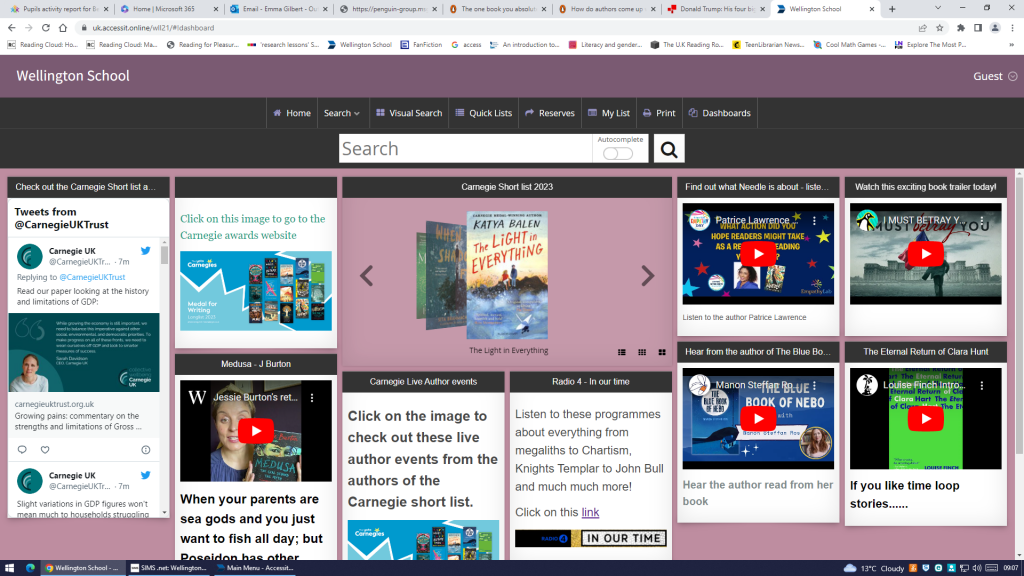Screen dimensions: 1024x576
Task: Click the magnifying glass search button
Action: 669,149
